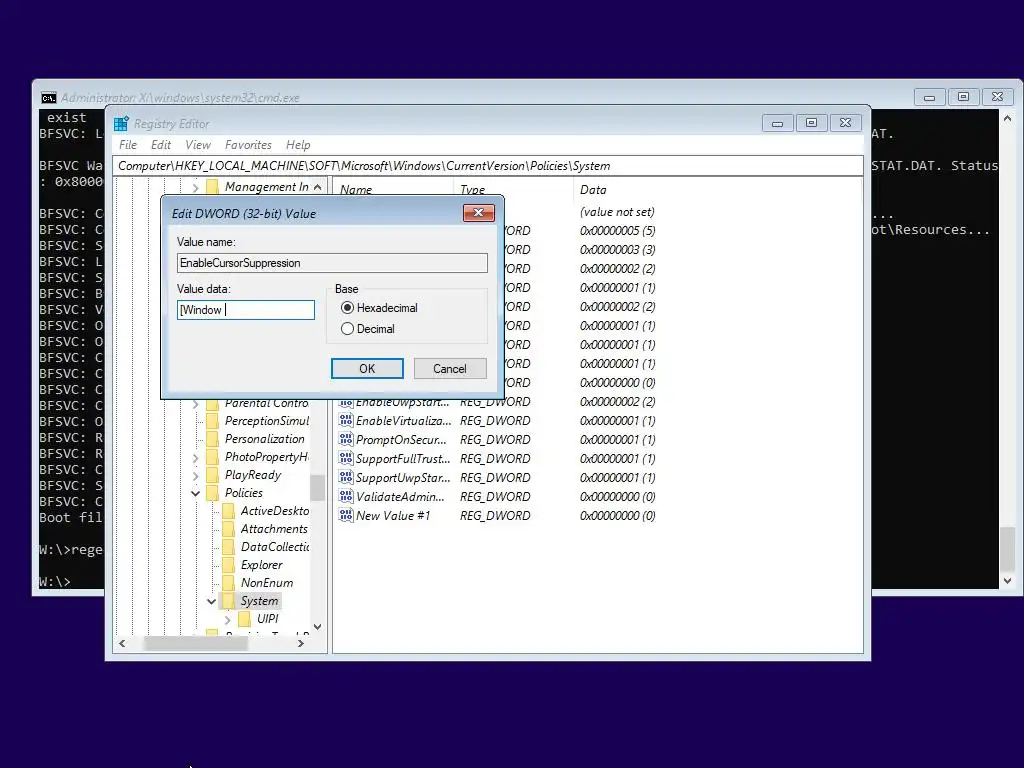Image resolution: width=1024 pixels, height=768 pixels.
Task: Select the PerceptionSimul folder icon
Action: click(212, 421)
